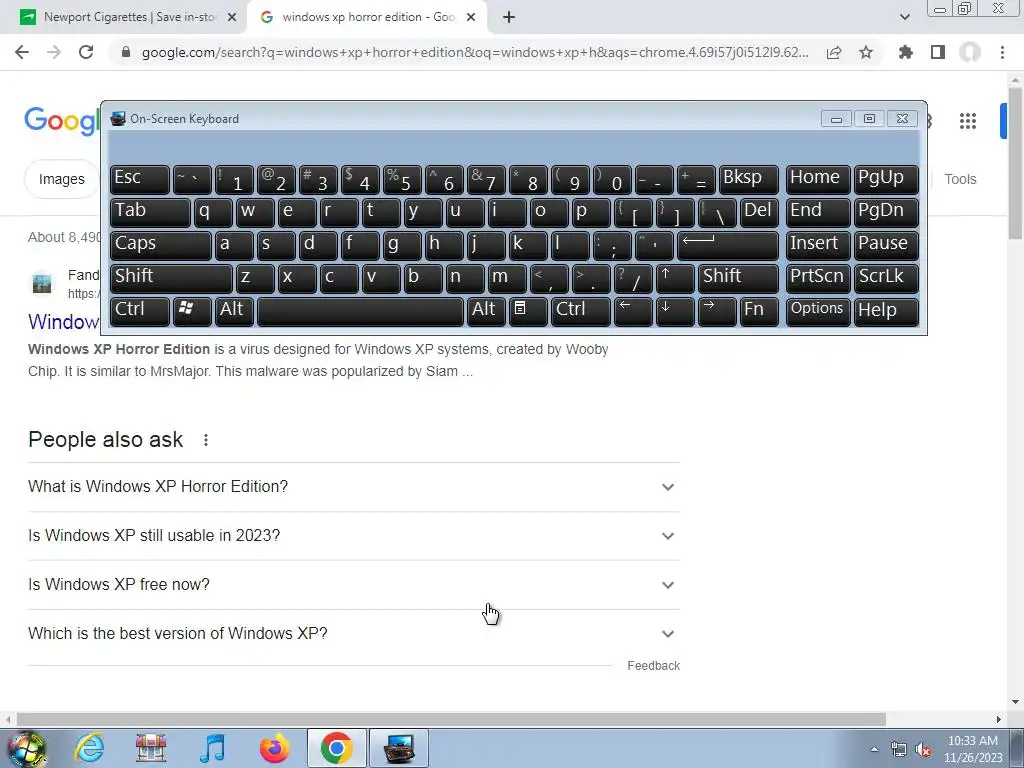Toggle the right Ctrl key
The height and width of the screenshot is (768, 1024).
tap(581, 311)
